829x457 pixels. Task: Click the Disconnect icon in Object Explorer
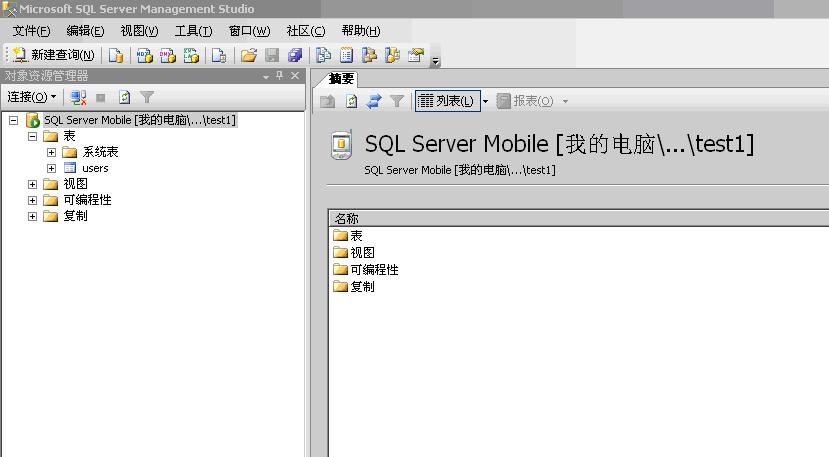(x=78, y=97)
